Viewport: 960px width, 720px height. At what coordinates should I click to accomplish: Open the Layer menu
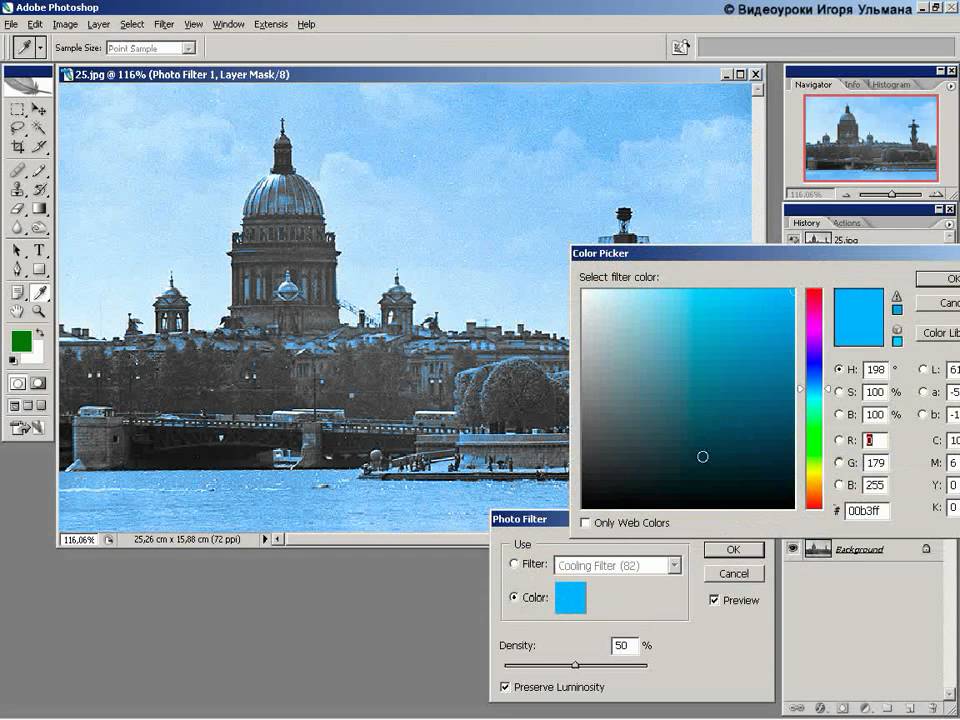99,24
